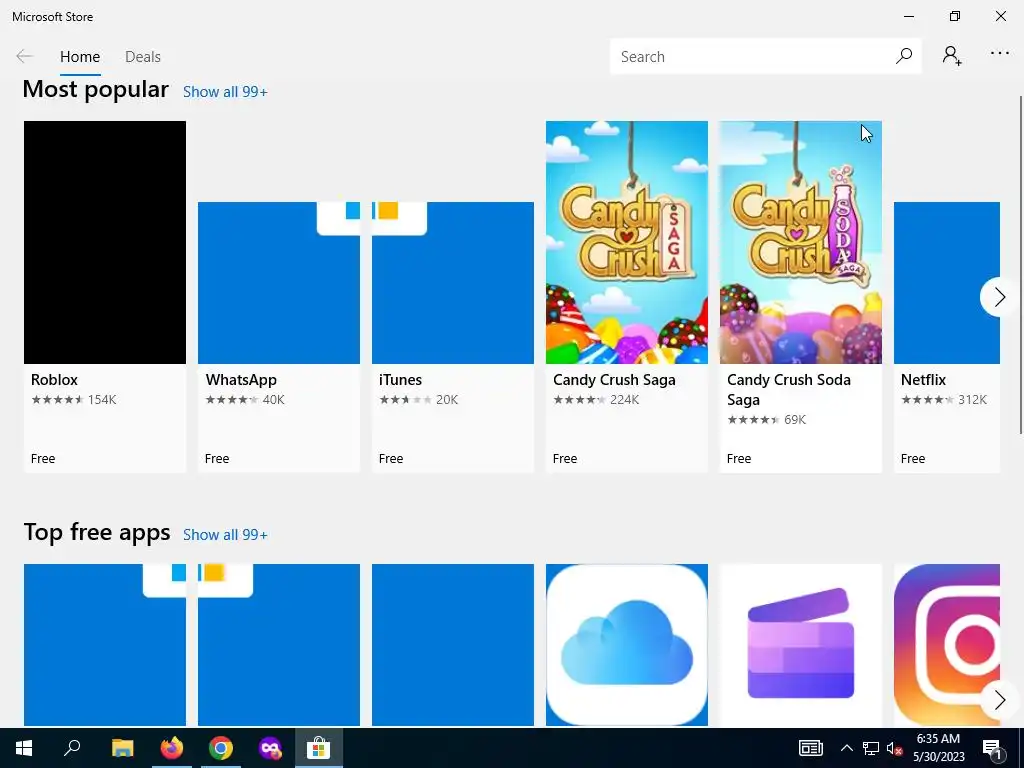Open the muted volume tray icon
Image resolution: width=1024 pixels, height=768 pixels.
894,748
